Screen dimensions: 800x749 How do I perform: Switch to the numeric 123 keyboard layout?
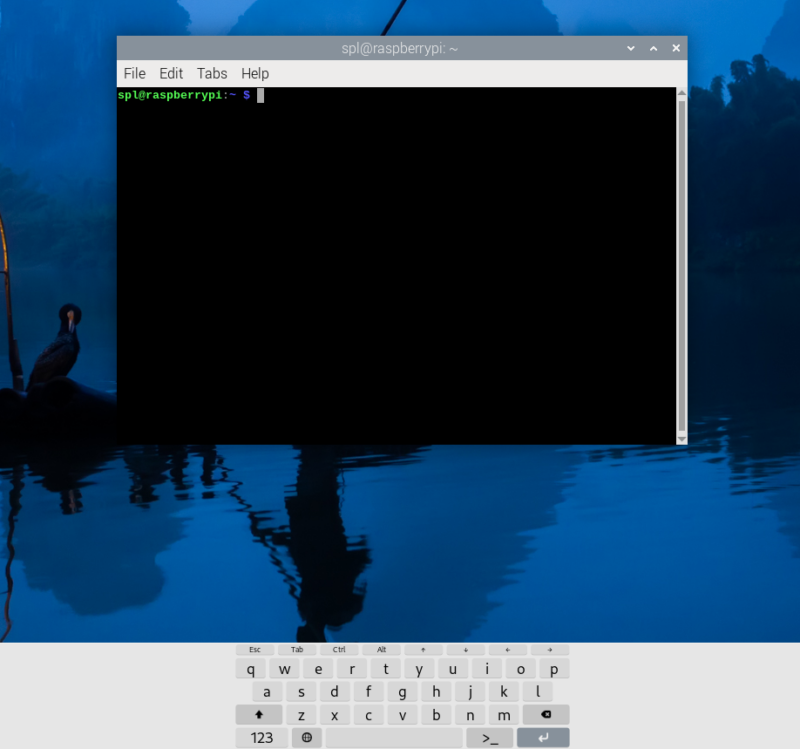(261, 737)
